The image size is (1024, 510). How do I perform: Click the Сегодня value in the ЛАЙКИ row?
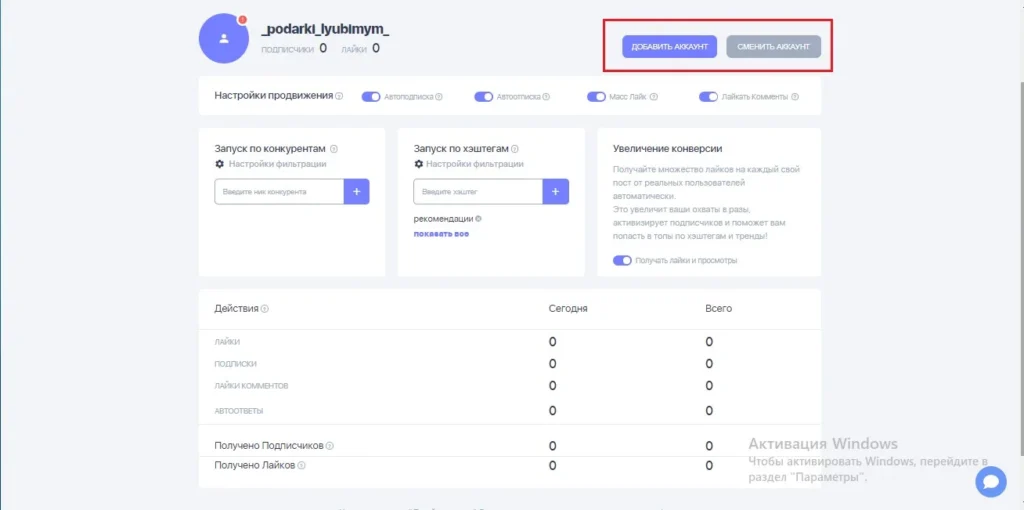click(552, 342)
